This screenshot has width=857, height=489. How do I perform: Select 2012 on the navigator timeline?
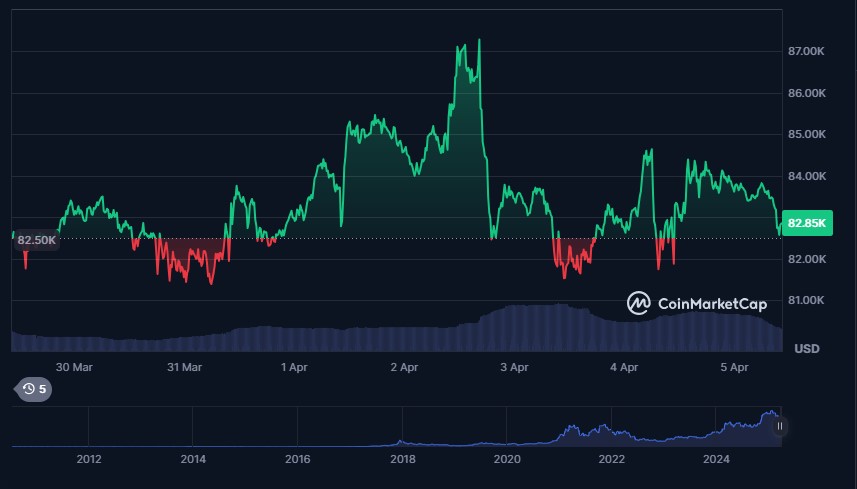click(89, 459)
